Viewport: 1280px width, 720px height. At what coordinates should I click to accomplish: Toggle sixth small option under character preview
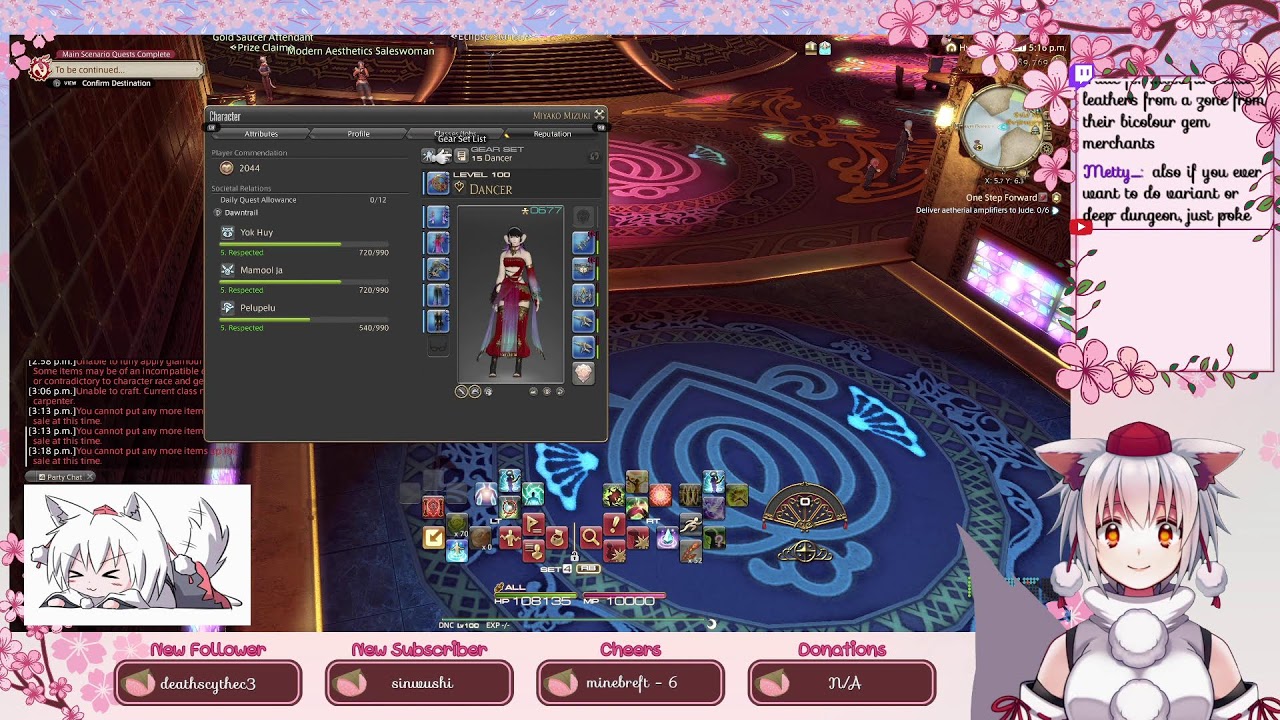[x=559, y=390]
